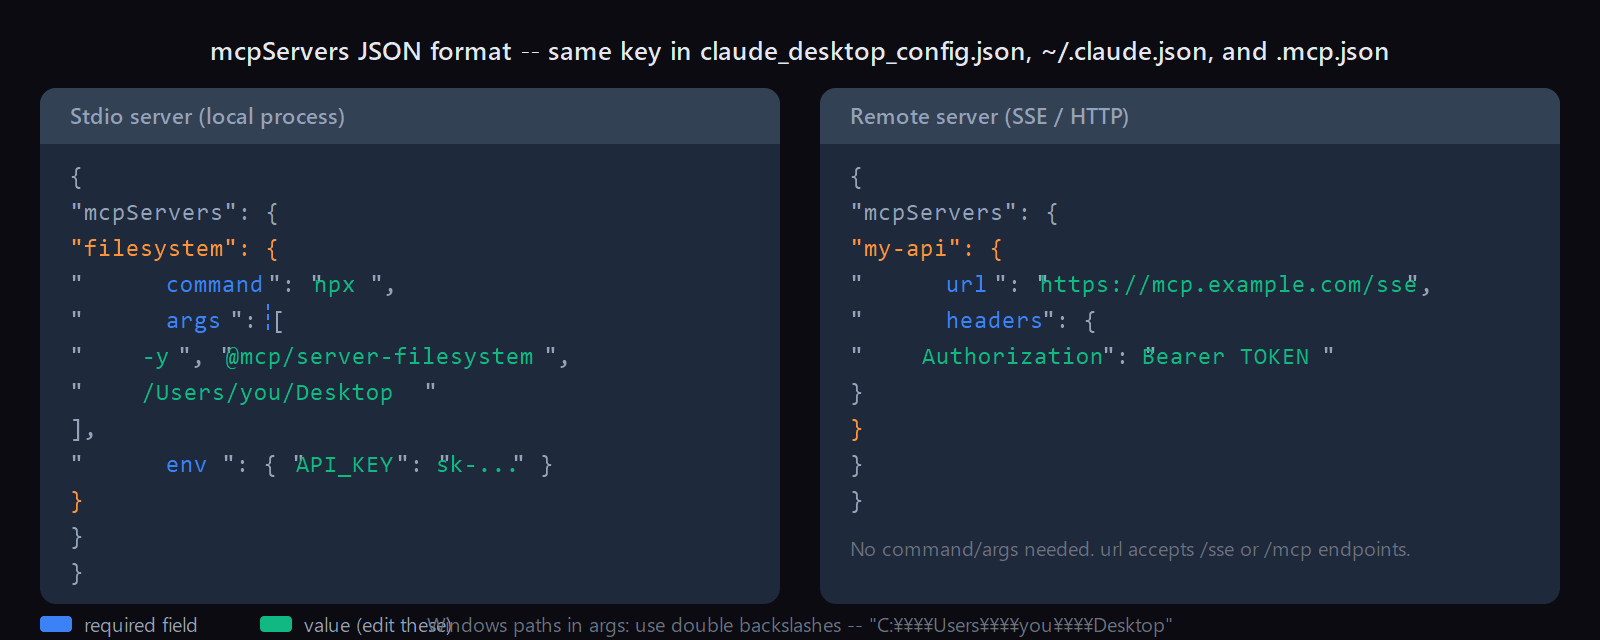
Task: Click the blue "command" field name
Action: (x=214, y=285)
